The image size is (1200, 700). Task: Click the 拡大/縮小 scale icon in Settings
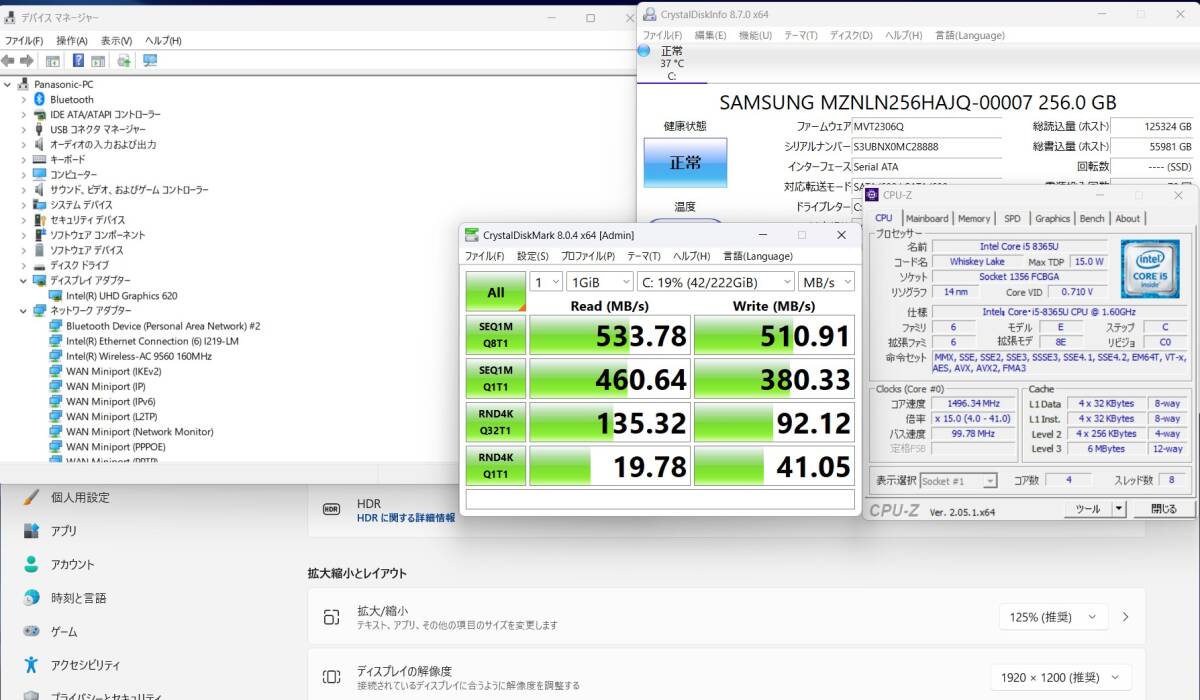pos(331,617)
